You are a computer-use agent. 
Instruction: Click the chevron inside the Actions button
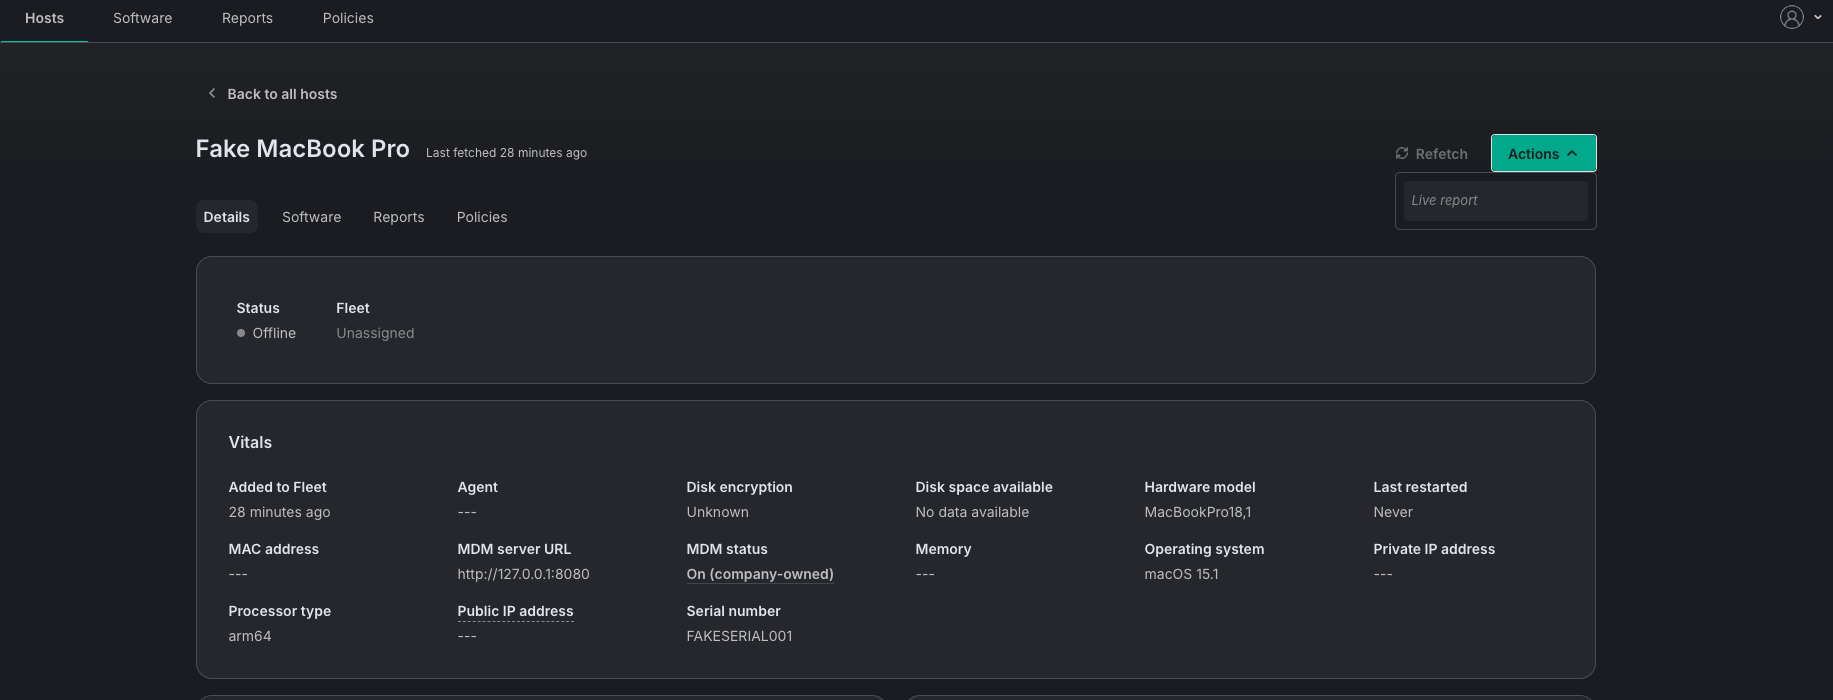[x=1572, y=153]
